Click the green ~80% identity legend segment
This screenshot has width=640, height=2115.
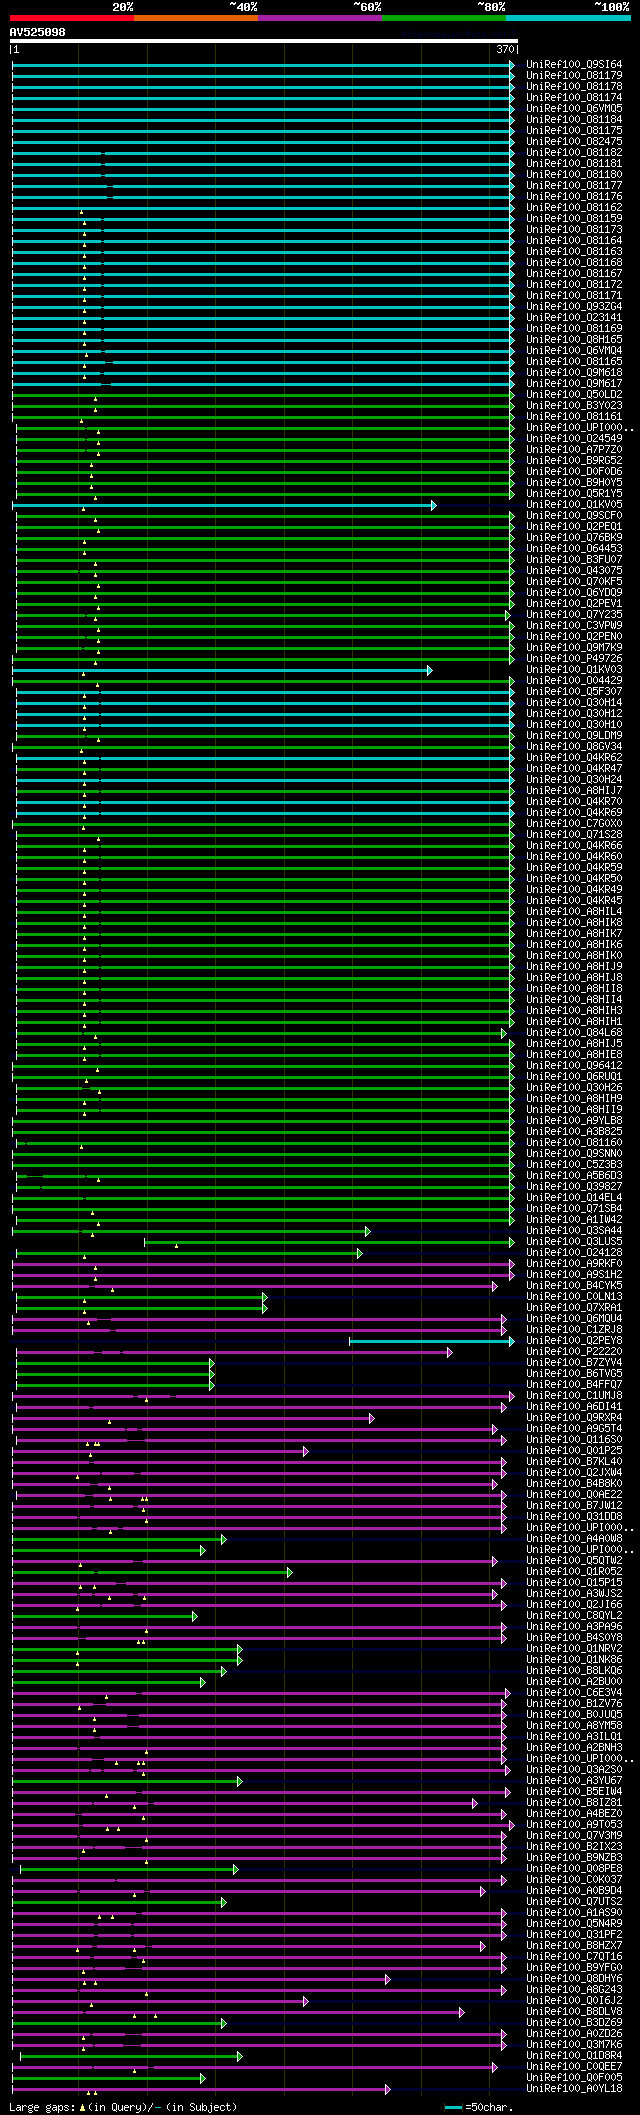pyautogui.click(x=444, y=18)
